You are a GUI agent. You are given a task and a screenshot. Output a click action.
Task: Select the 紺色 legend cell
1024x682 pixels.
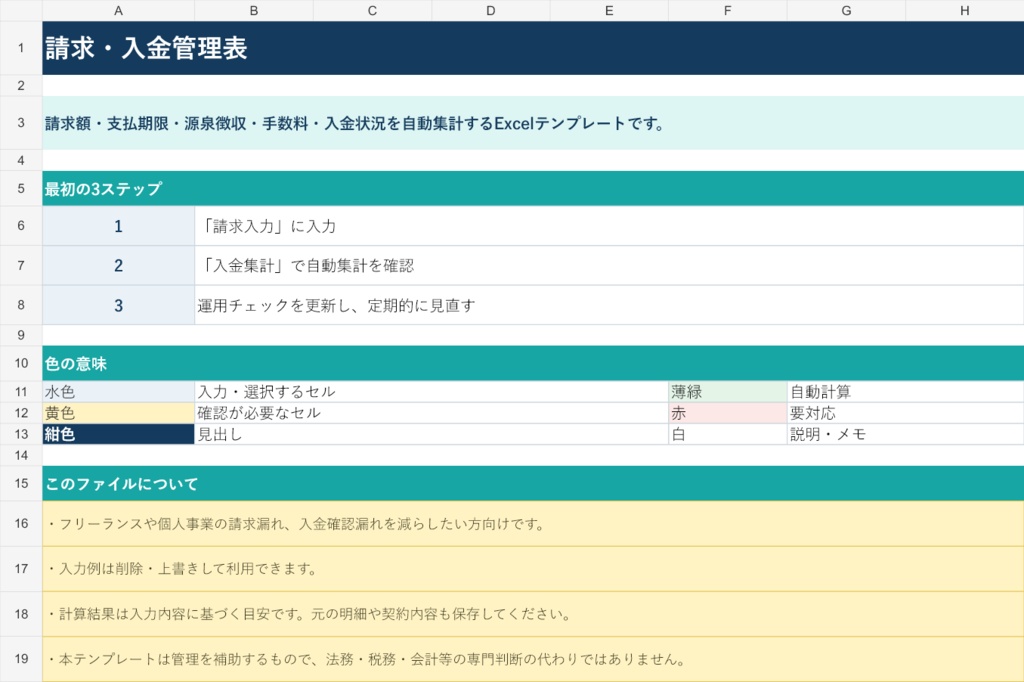118,434
